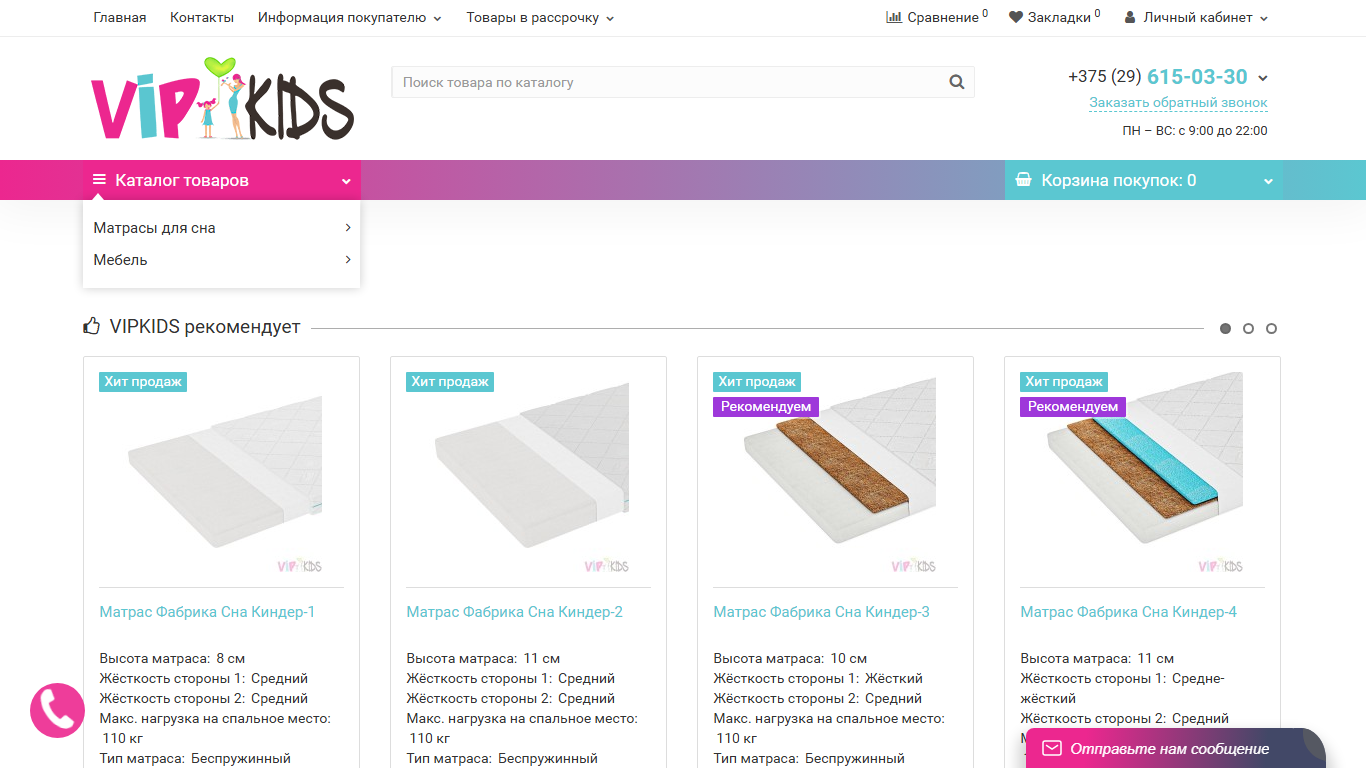Expand phone numbers dropdown arrow
Image resolution: width=1366 pixels, height=768 pixels.
pos(1263,78)
